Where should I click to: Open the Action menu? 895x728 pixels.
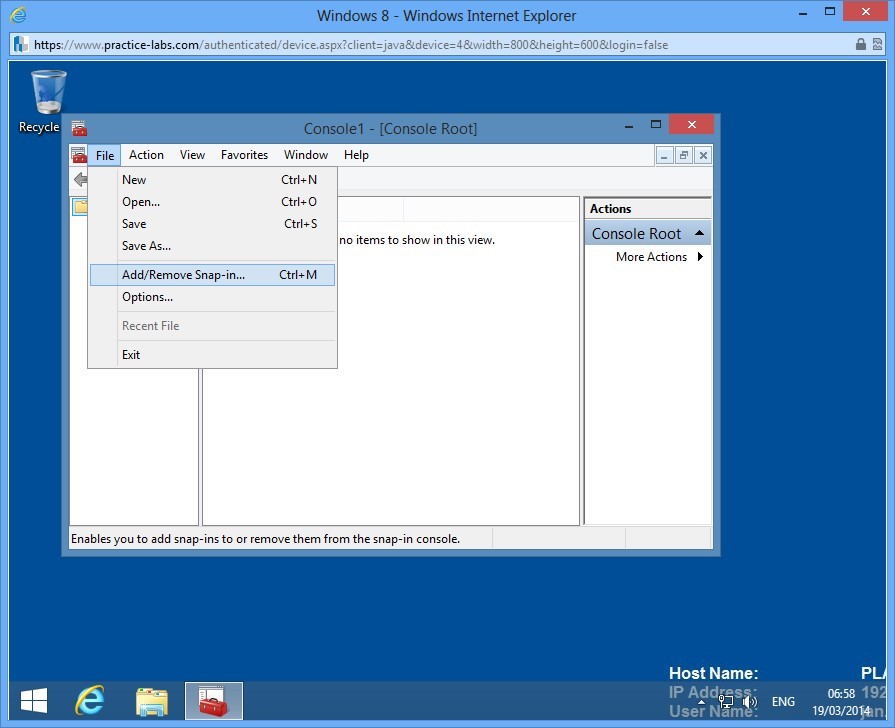[146, 155]
